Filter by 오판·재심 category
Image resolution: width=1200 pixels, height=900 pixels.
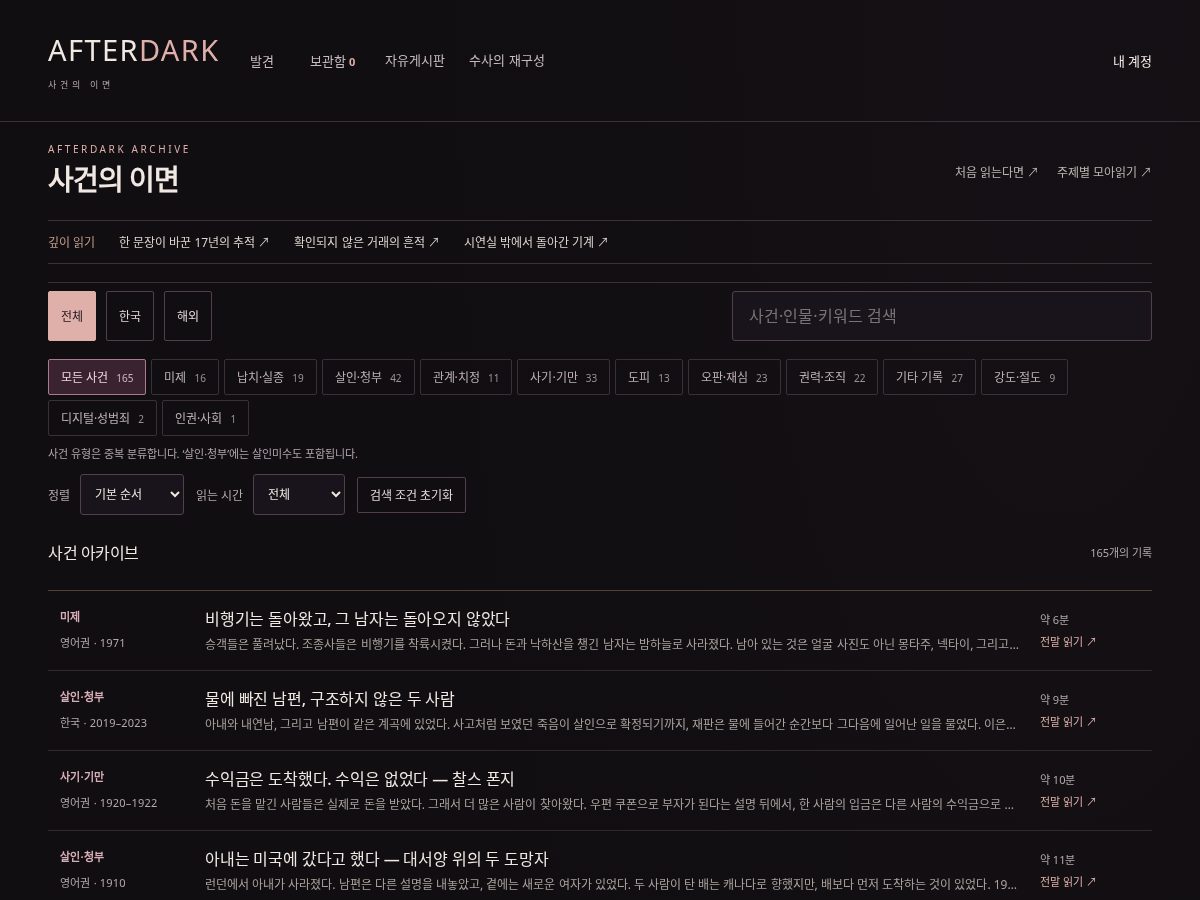(x=734, y=377)
